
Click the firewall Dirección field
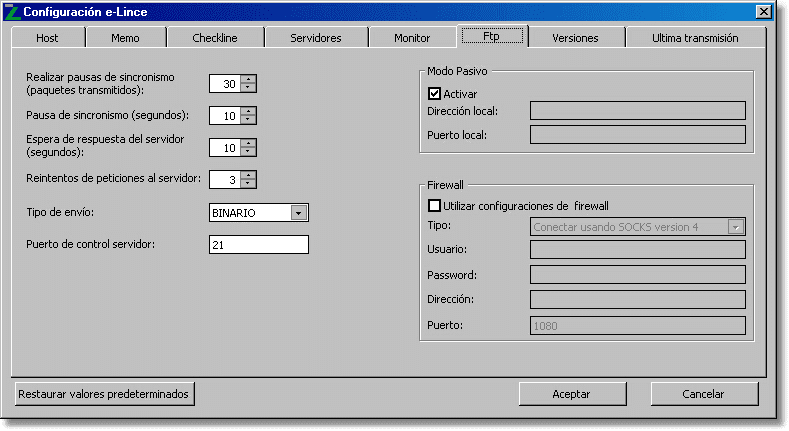(638, 299)
